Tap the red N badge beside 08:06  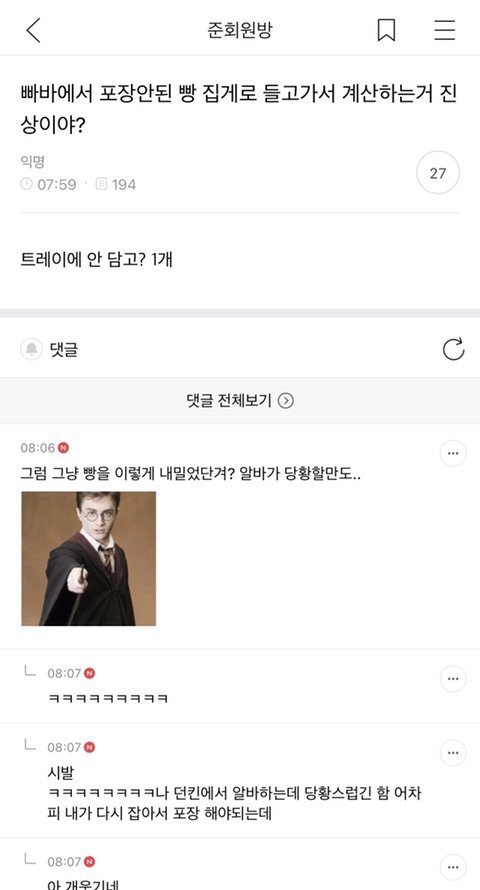(x=64, y=448)
